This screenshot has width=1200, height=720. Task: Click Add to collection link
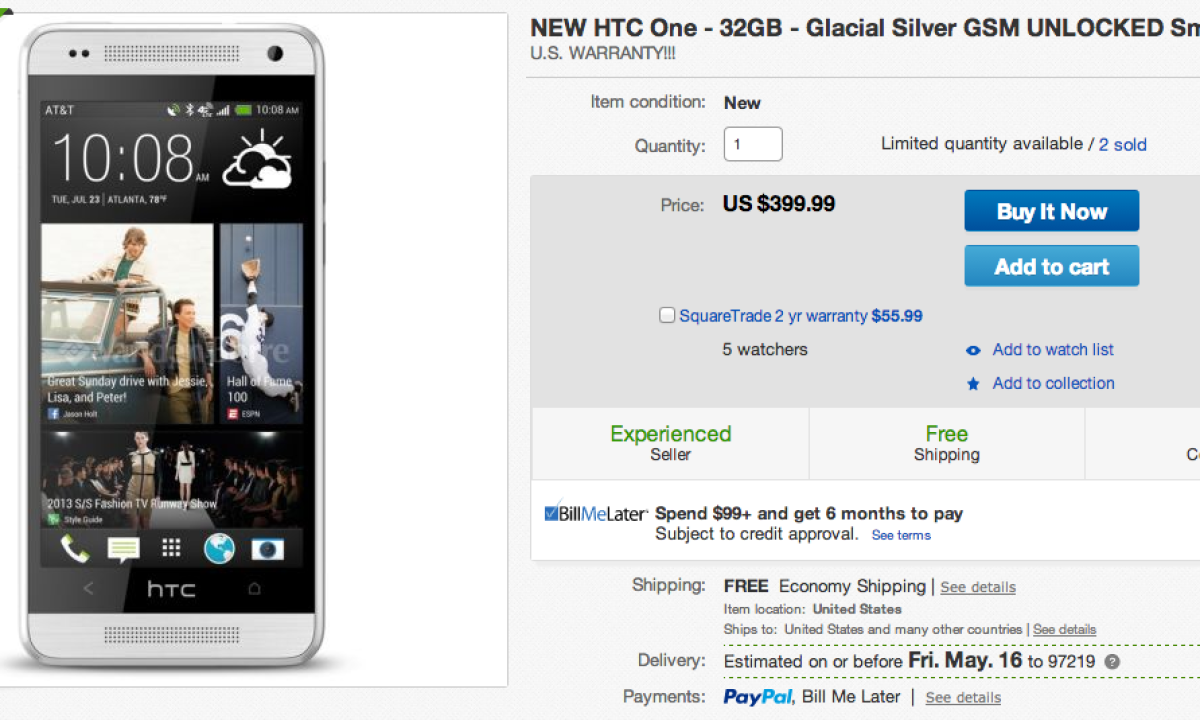pos(1053,384)
